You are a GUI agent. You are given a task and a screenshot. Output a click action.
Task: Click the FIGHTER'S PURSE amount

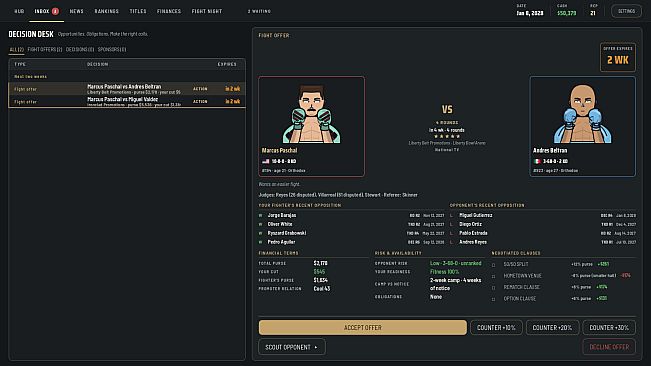321,280
